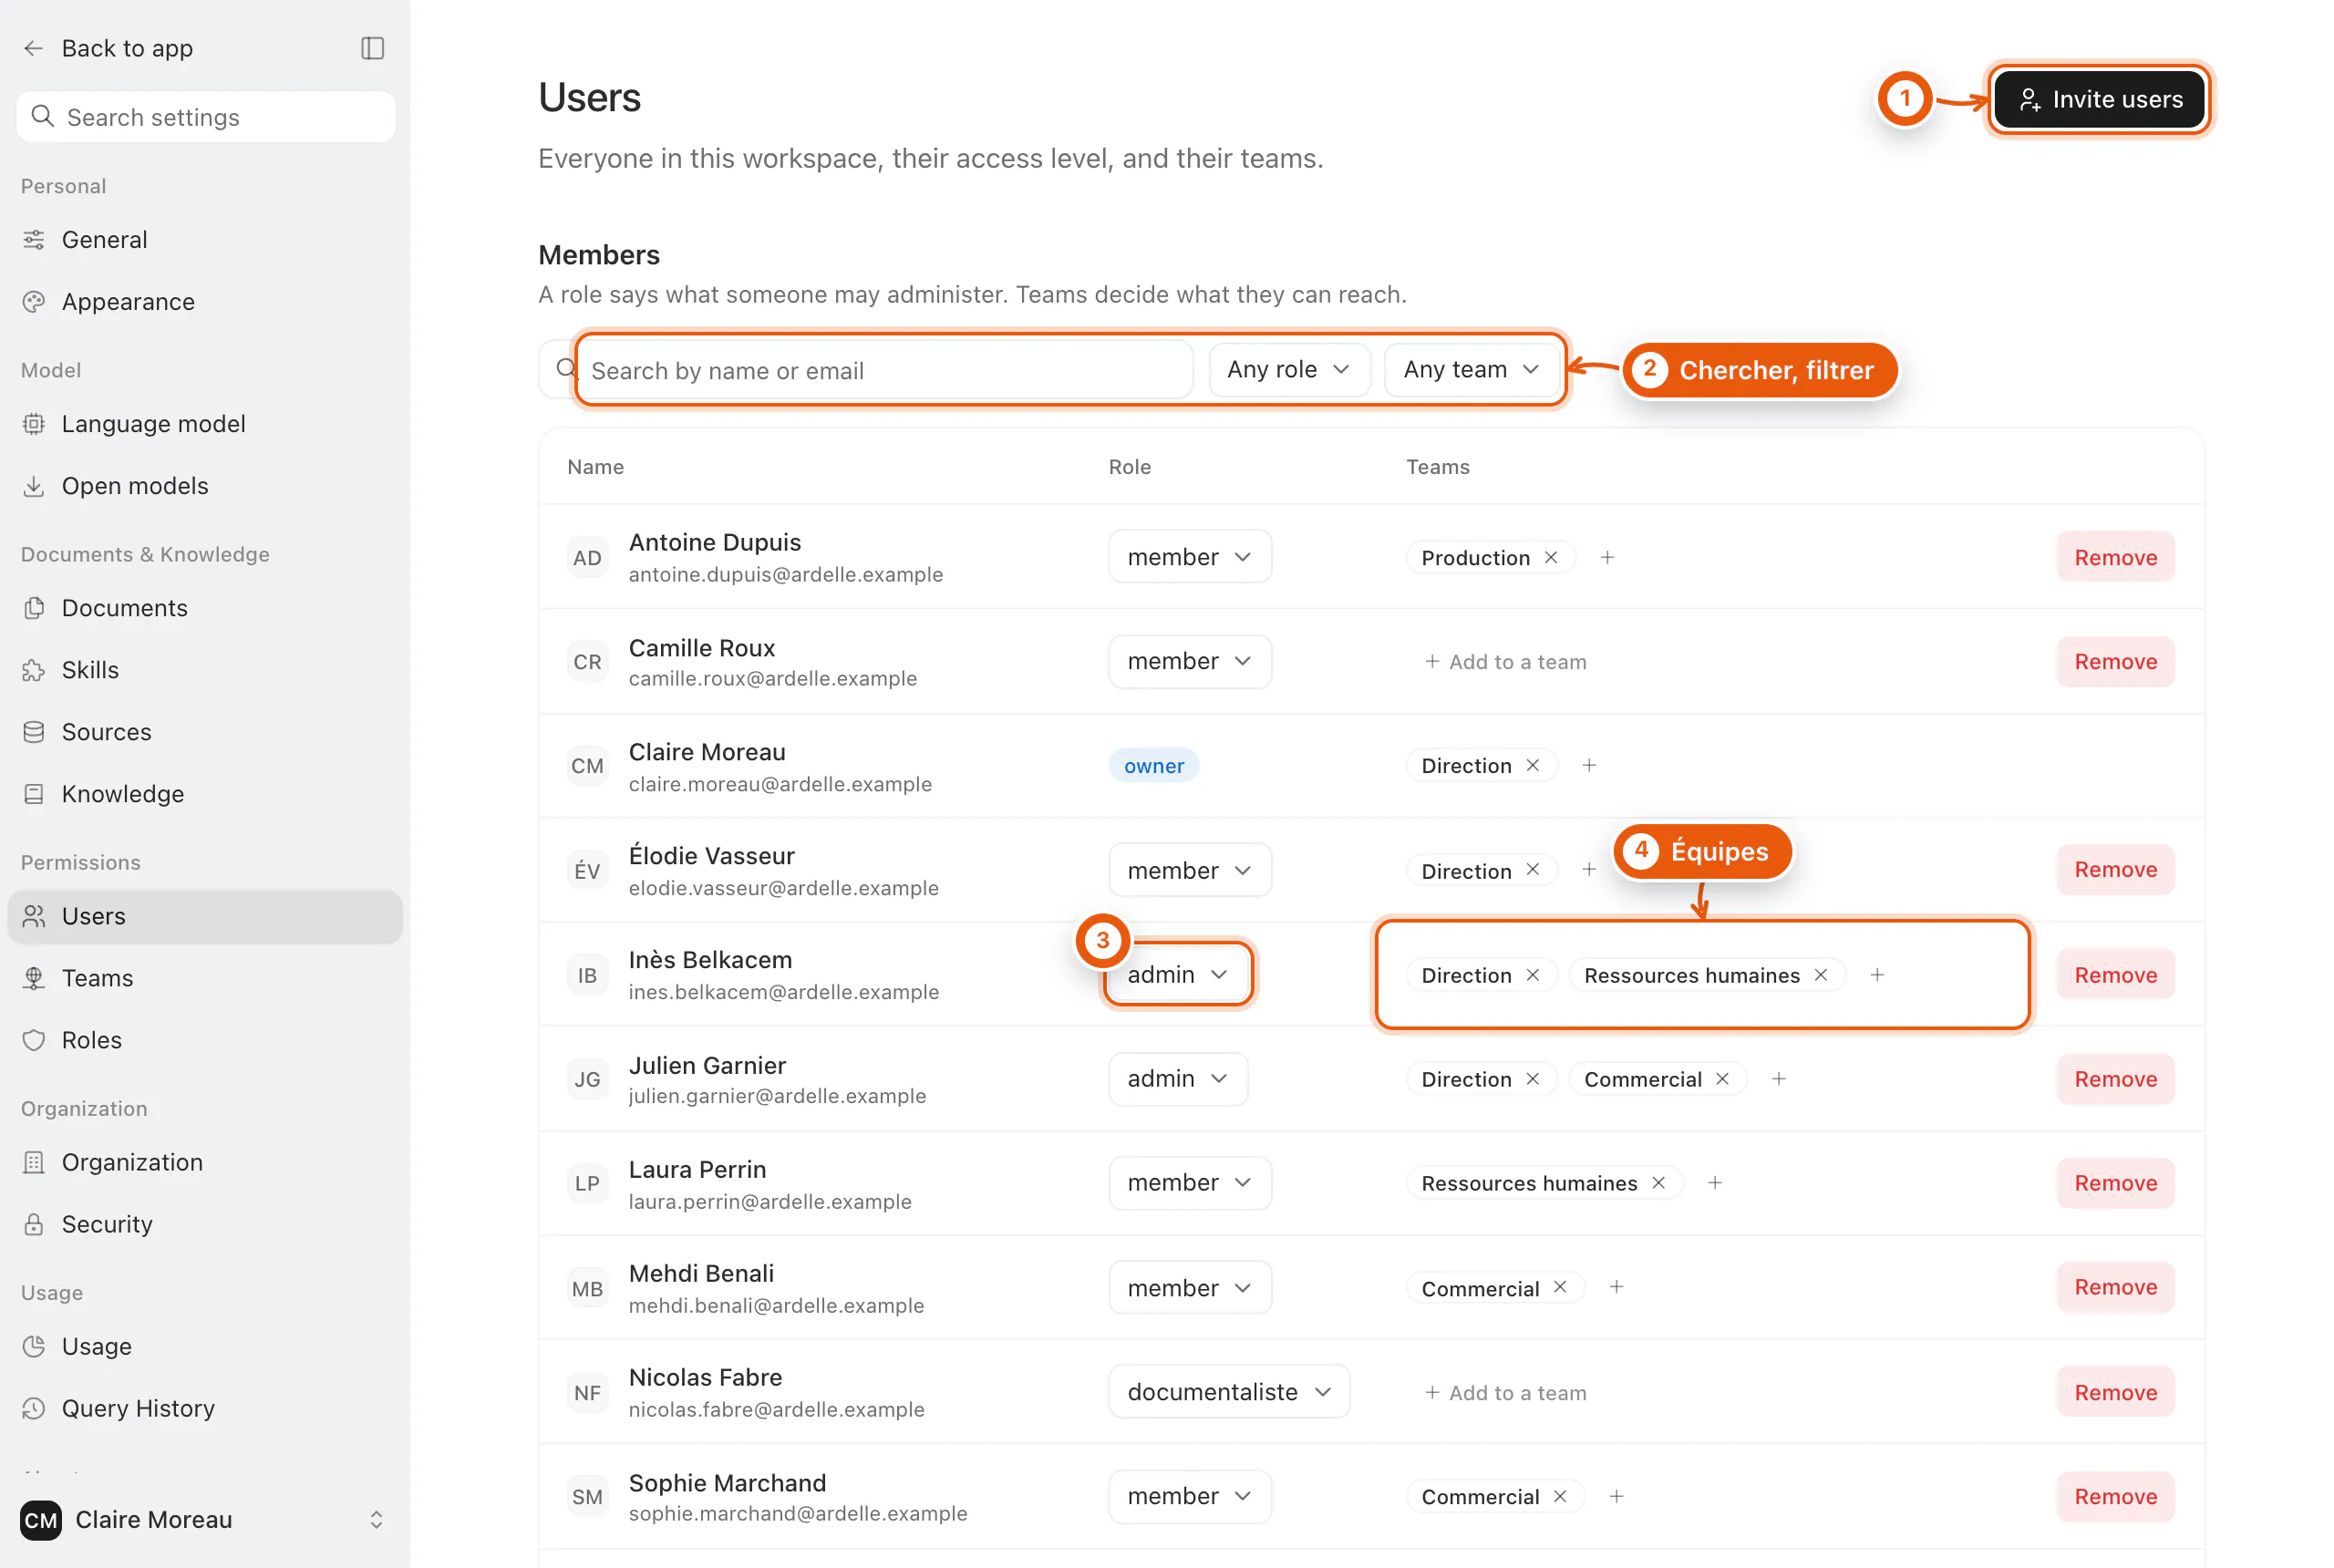This screenshot has width=2334, height=1568.
Task: Open Camille Roux member role dropdown
Action: tap(1190, 661)
